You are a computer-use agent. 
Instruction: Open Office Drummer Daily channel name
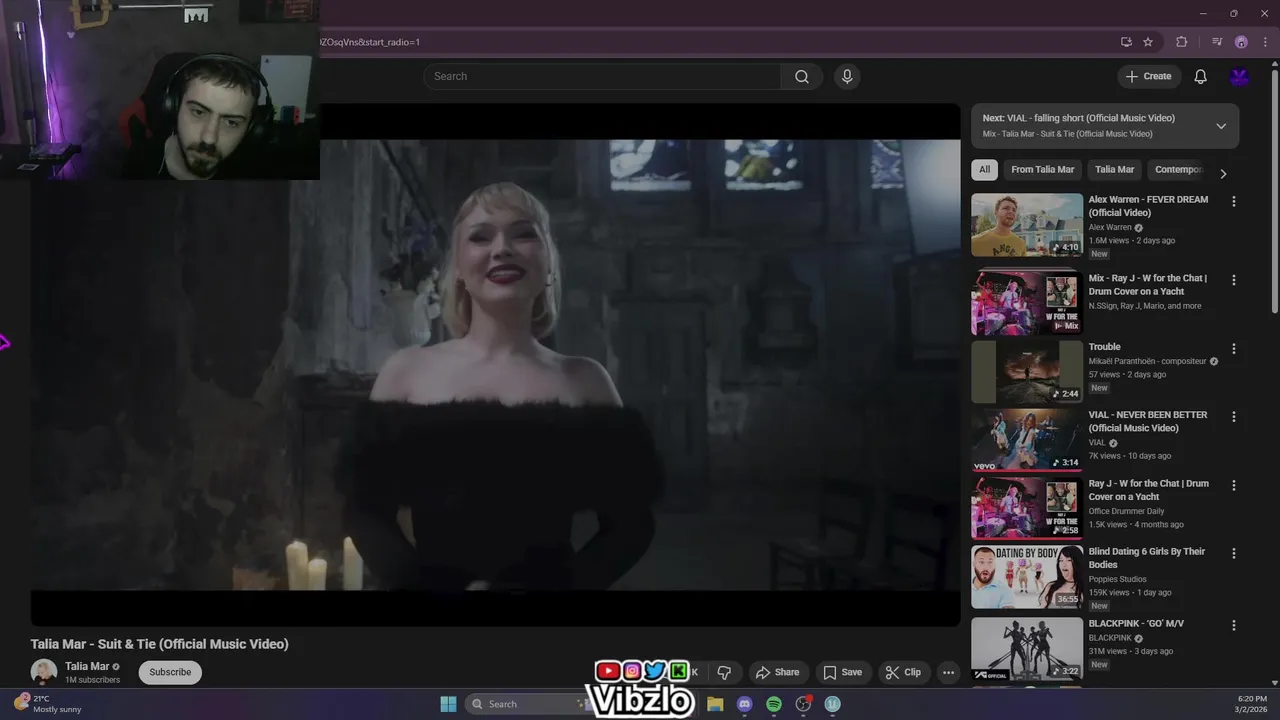1127,511
